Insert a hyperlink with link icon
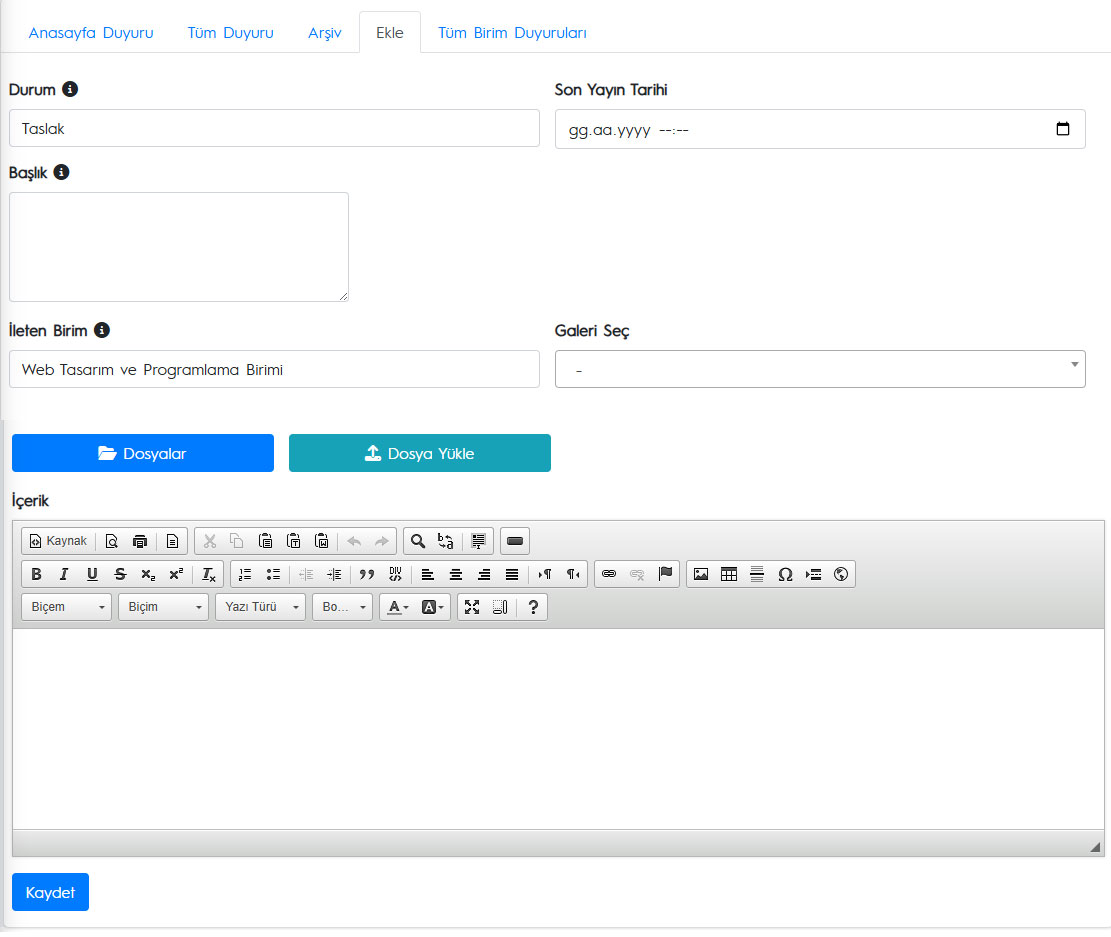The image size is (1111, 937). (609, 574)
